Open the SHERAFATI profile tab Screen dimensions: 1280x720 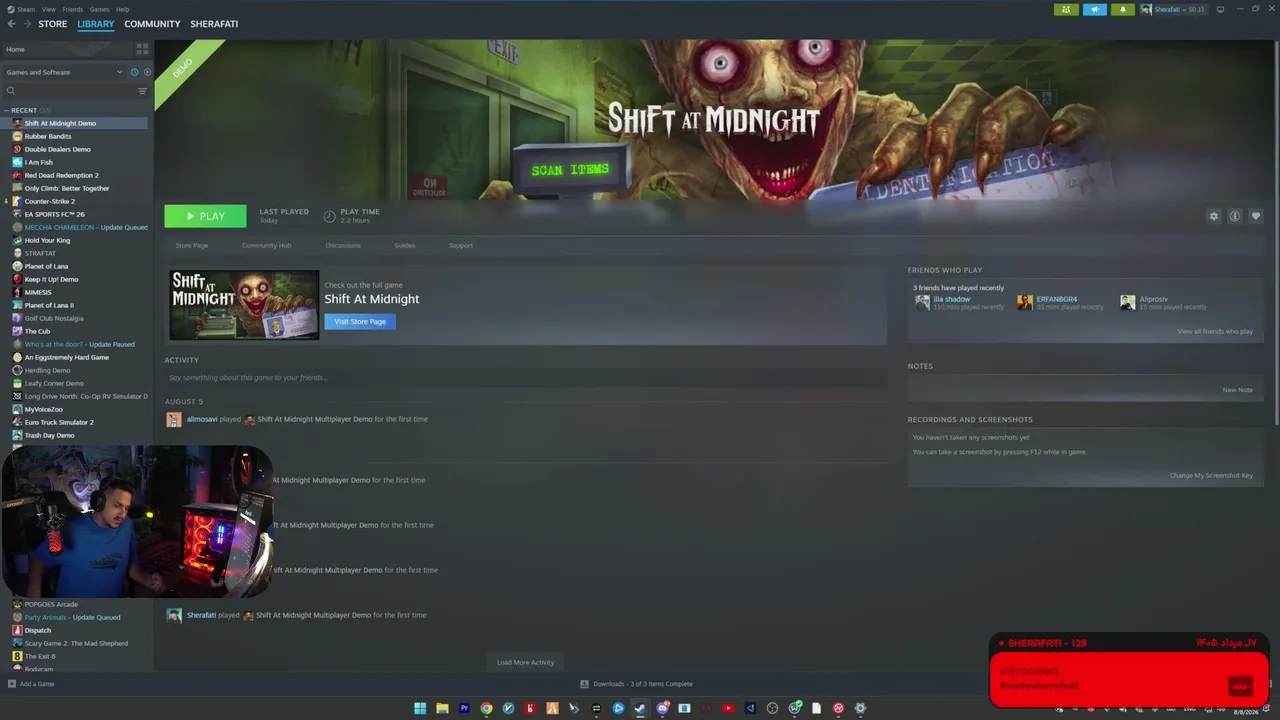[215, 24]
